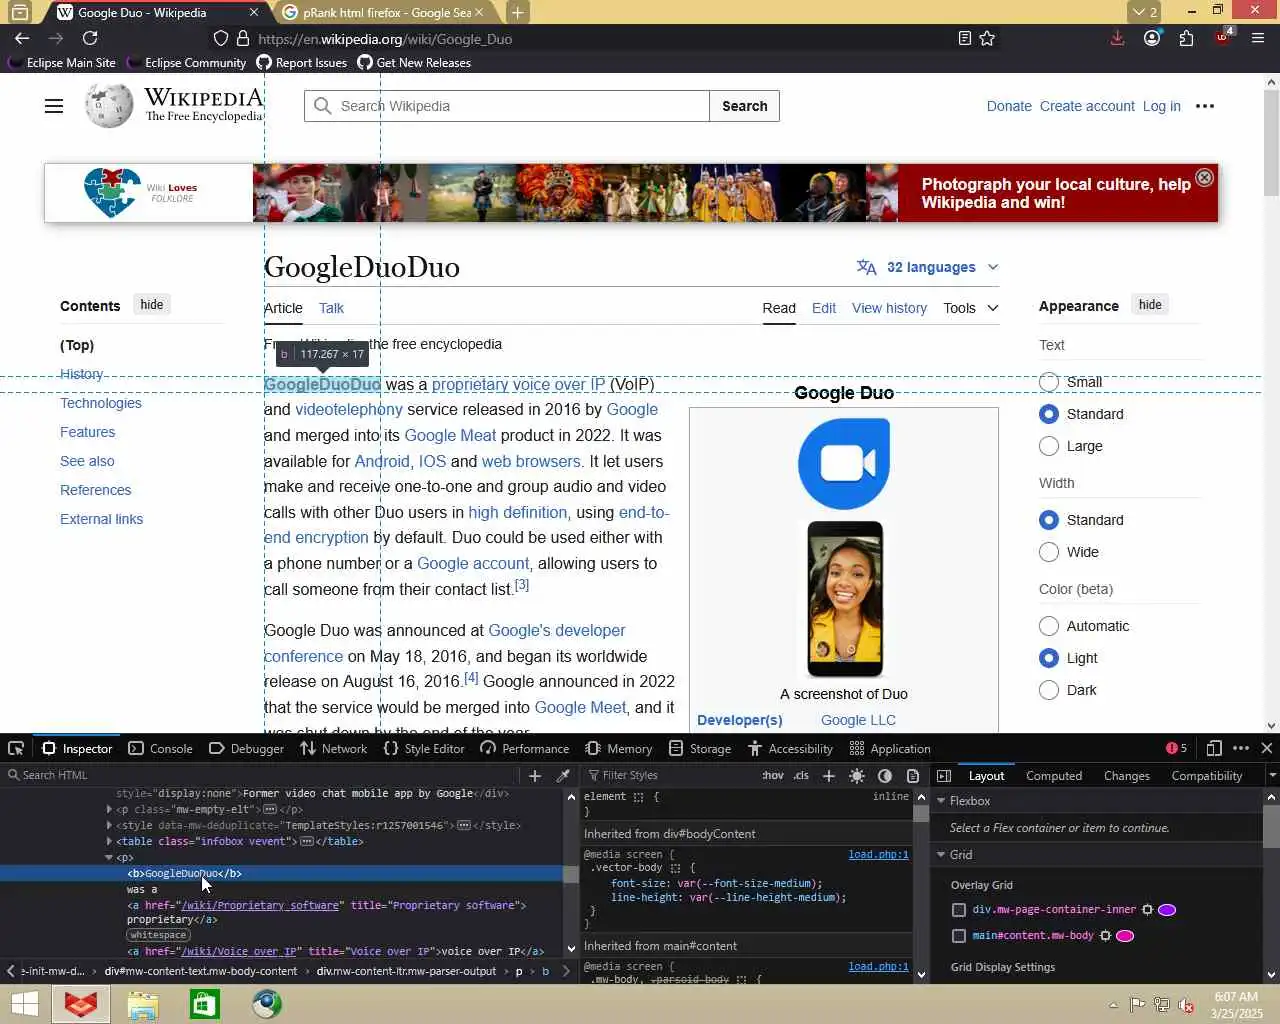Open the list all tabs dropdown
Viewport: 1280px width, 1024px height.
point(1145,12)
